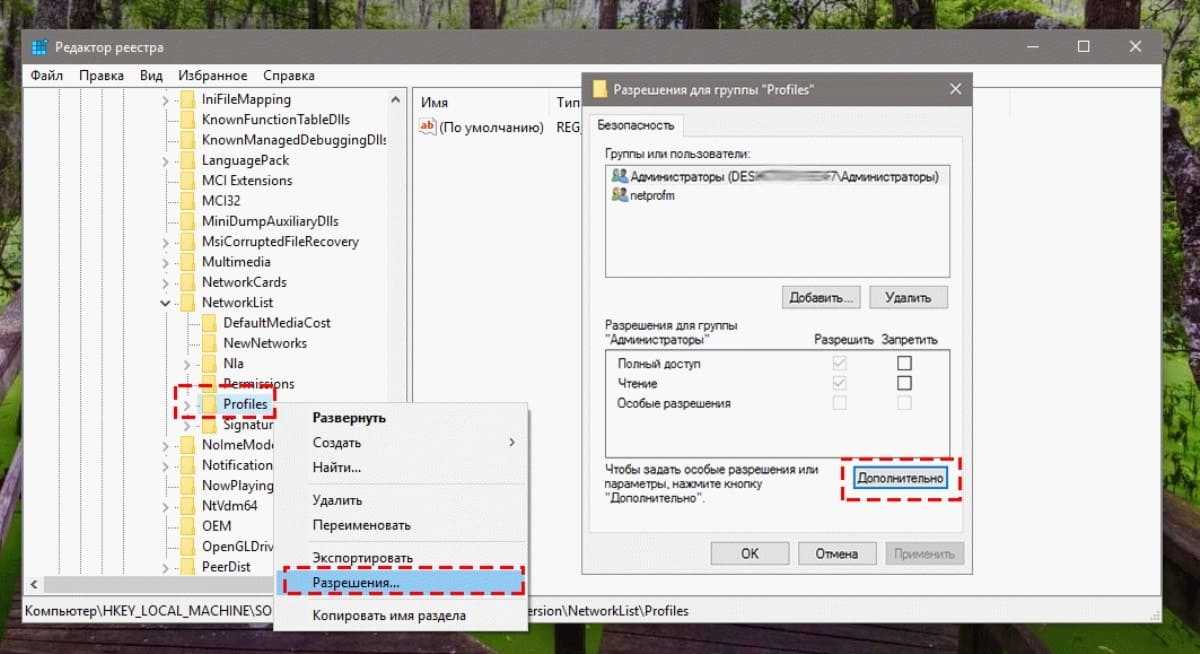The width and height of the screenshot is (1200, 654).
Task: Click the NetworkCards folder icon
Action: tap(186, 282)
